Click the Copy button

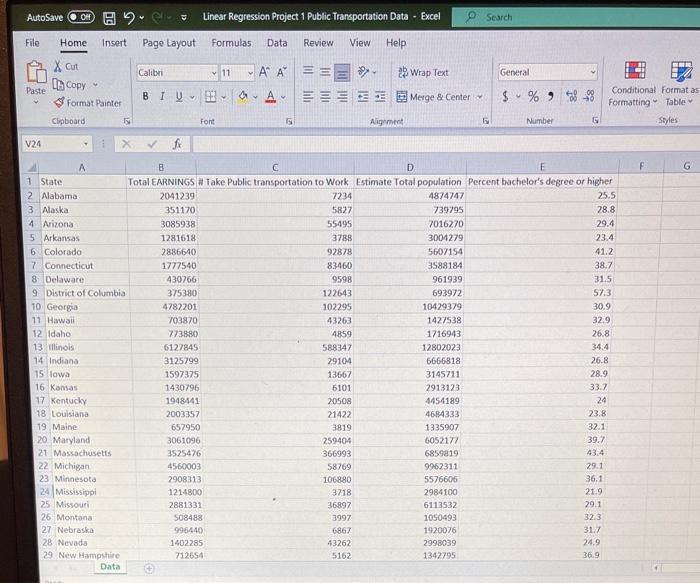point(70,84)
